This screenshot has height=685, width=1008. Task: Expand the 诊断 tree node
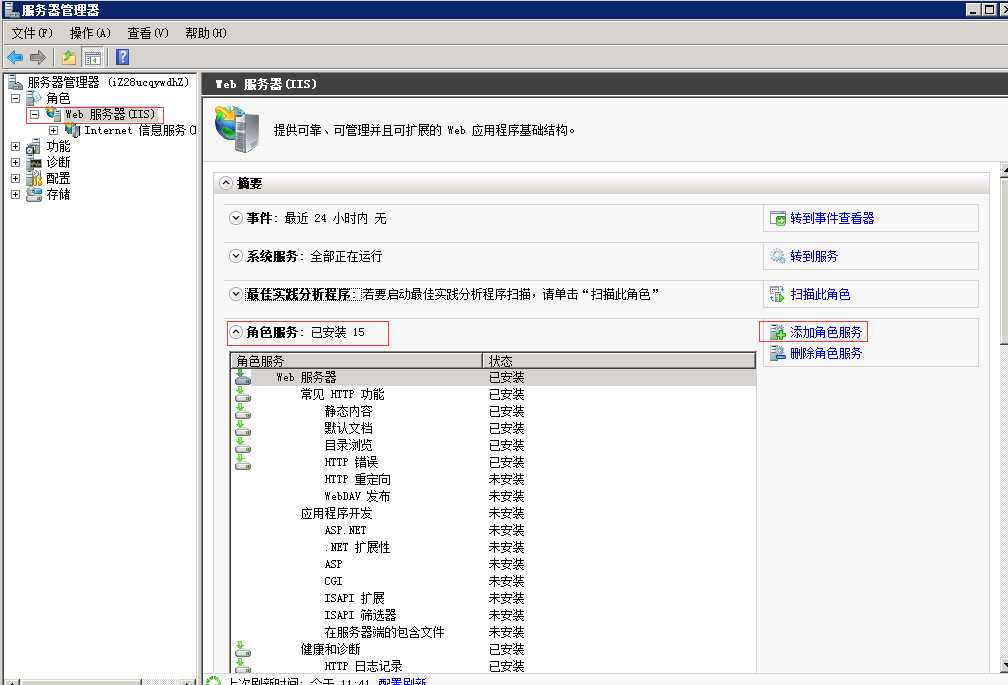coord(15,163)
